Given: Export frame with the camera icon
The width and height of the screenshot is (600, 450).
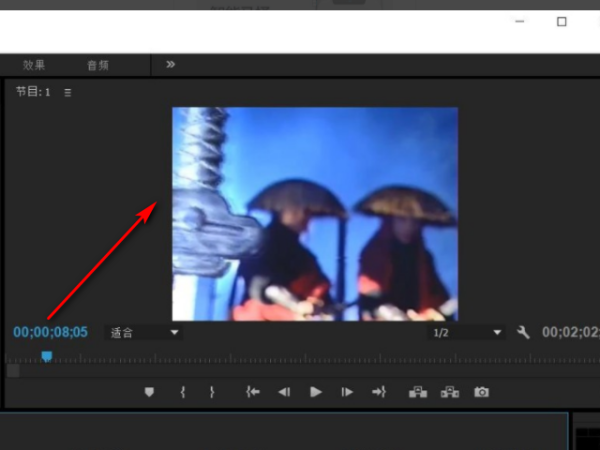Looking at the screenshot, I should 482,392.
